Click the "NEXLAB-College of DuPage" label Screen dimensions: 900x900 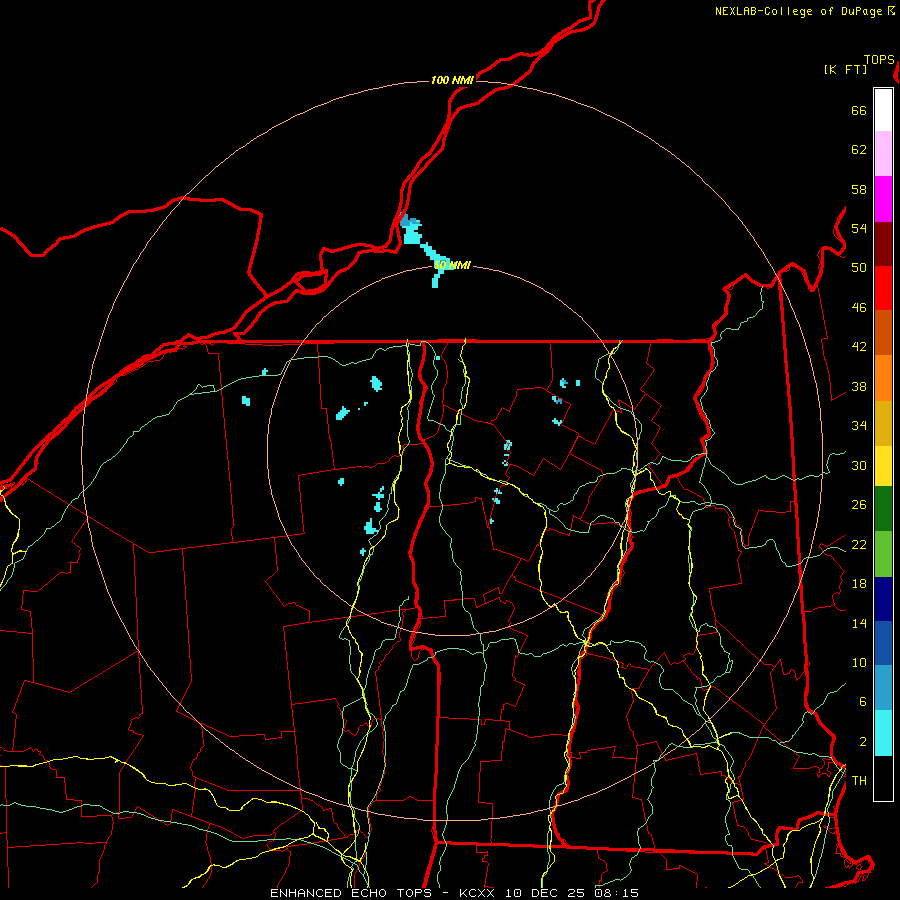tap(799, 11)
